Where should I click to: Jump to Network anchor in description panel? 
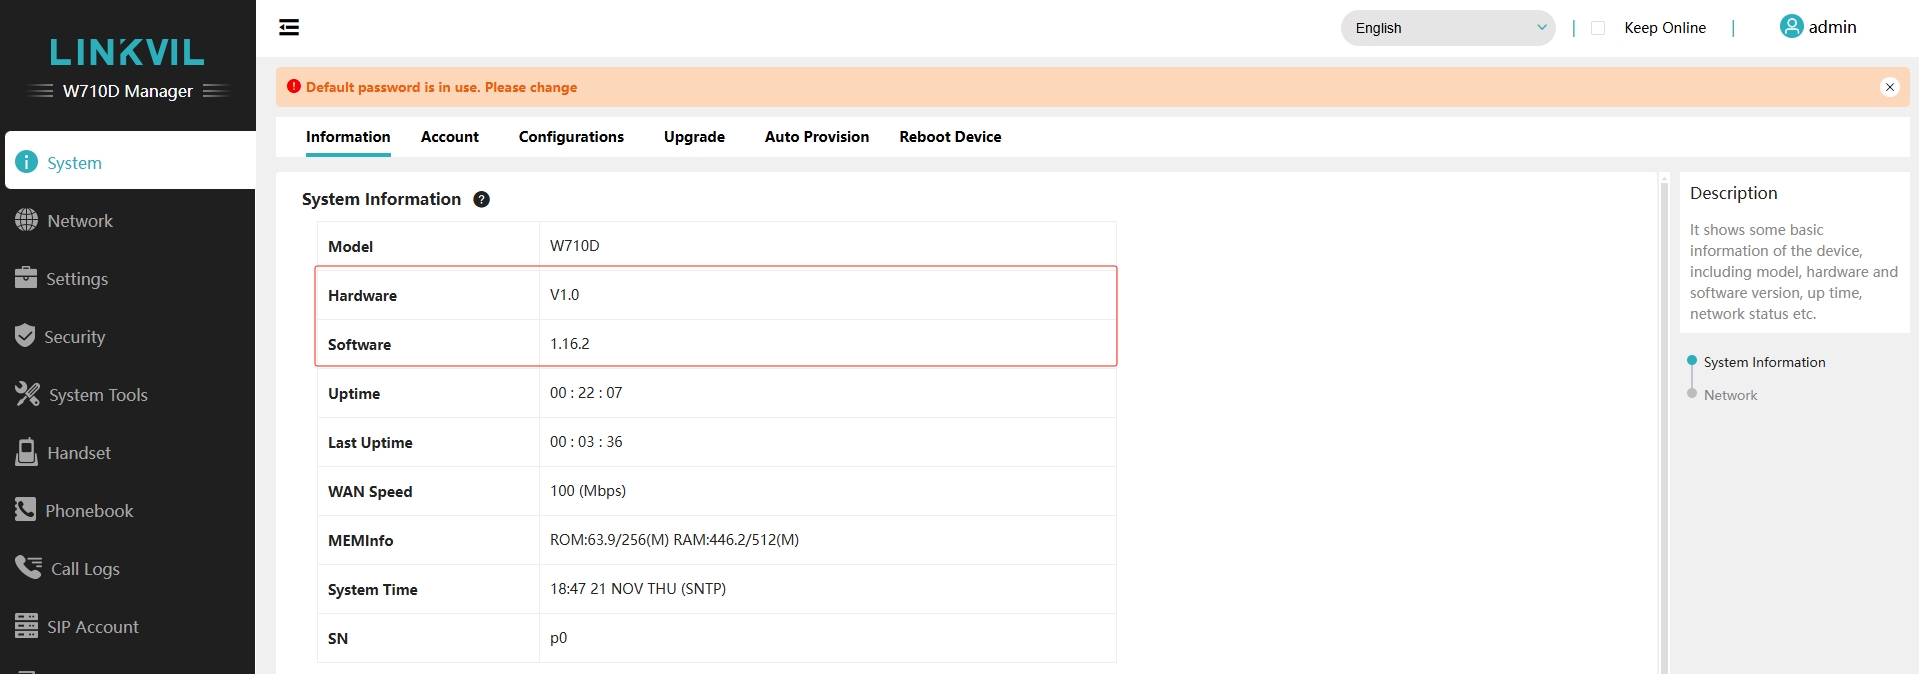[x=1730, y=395]
